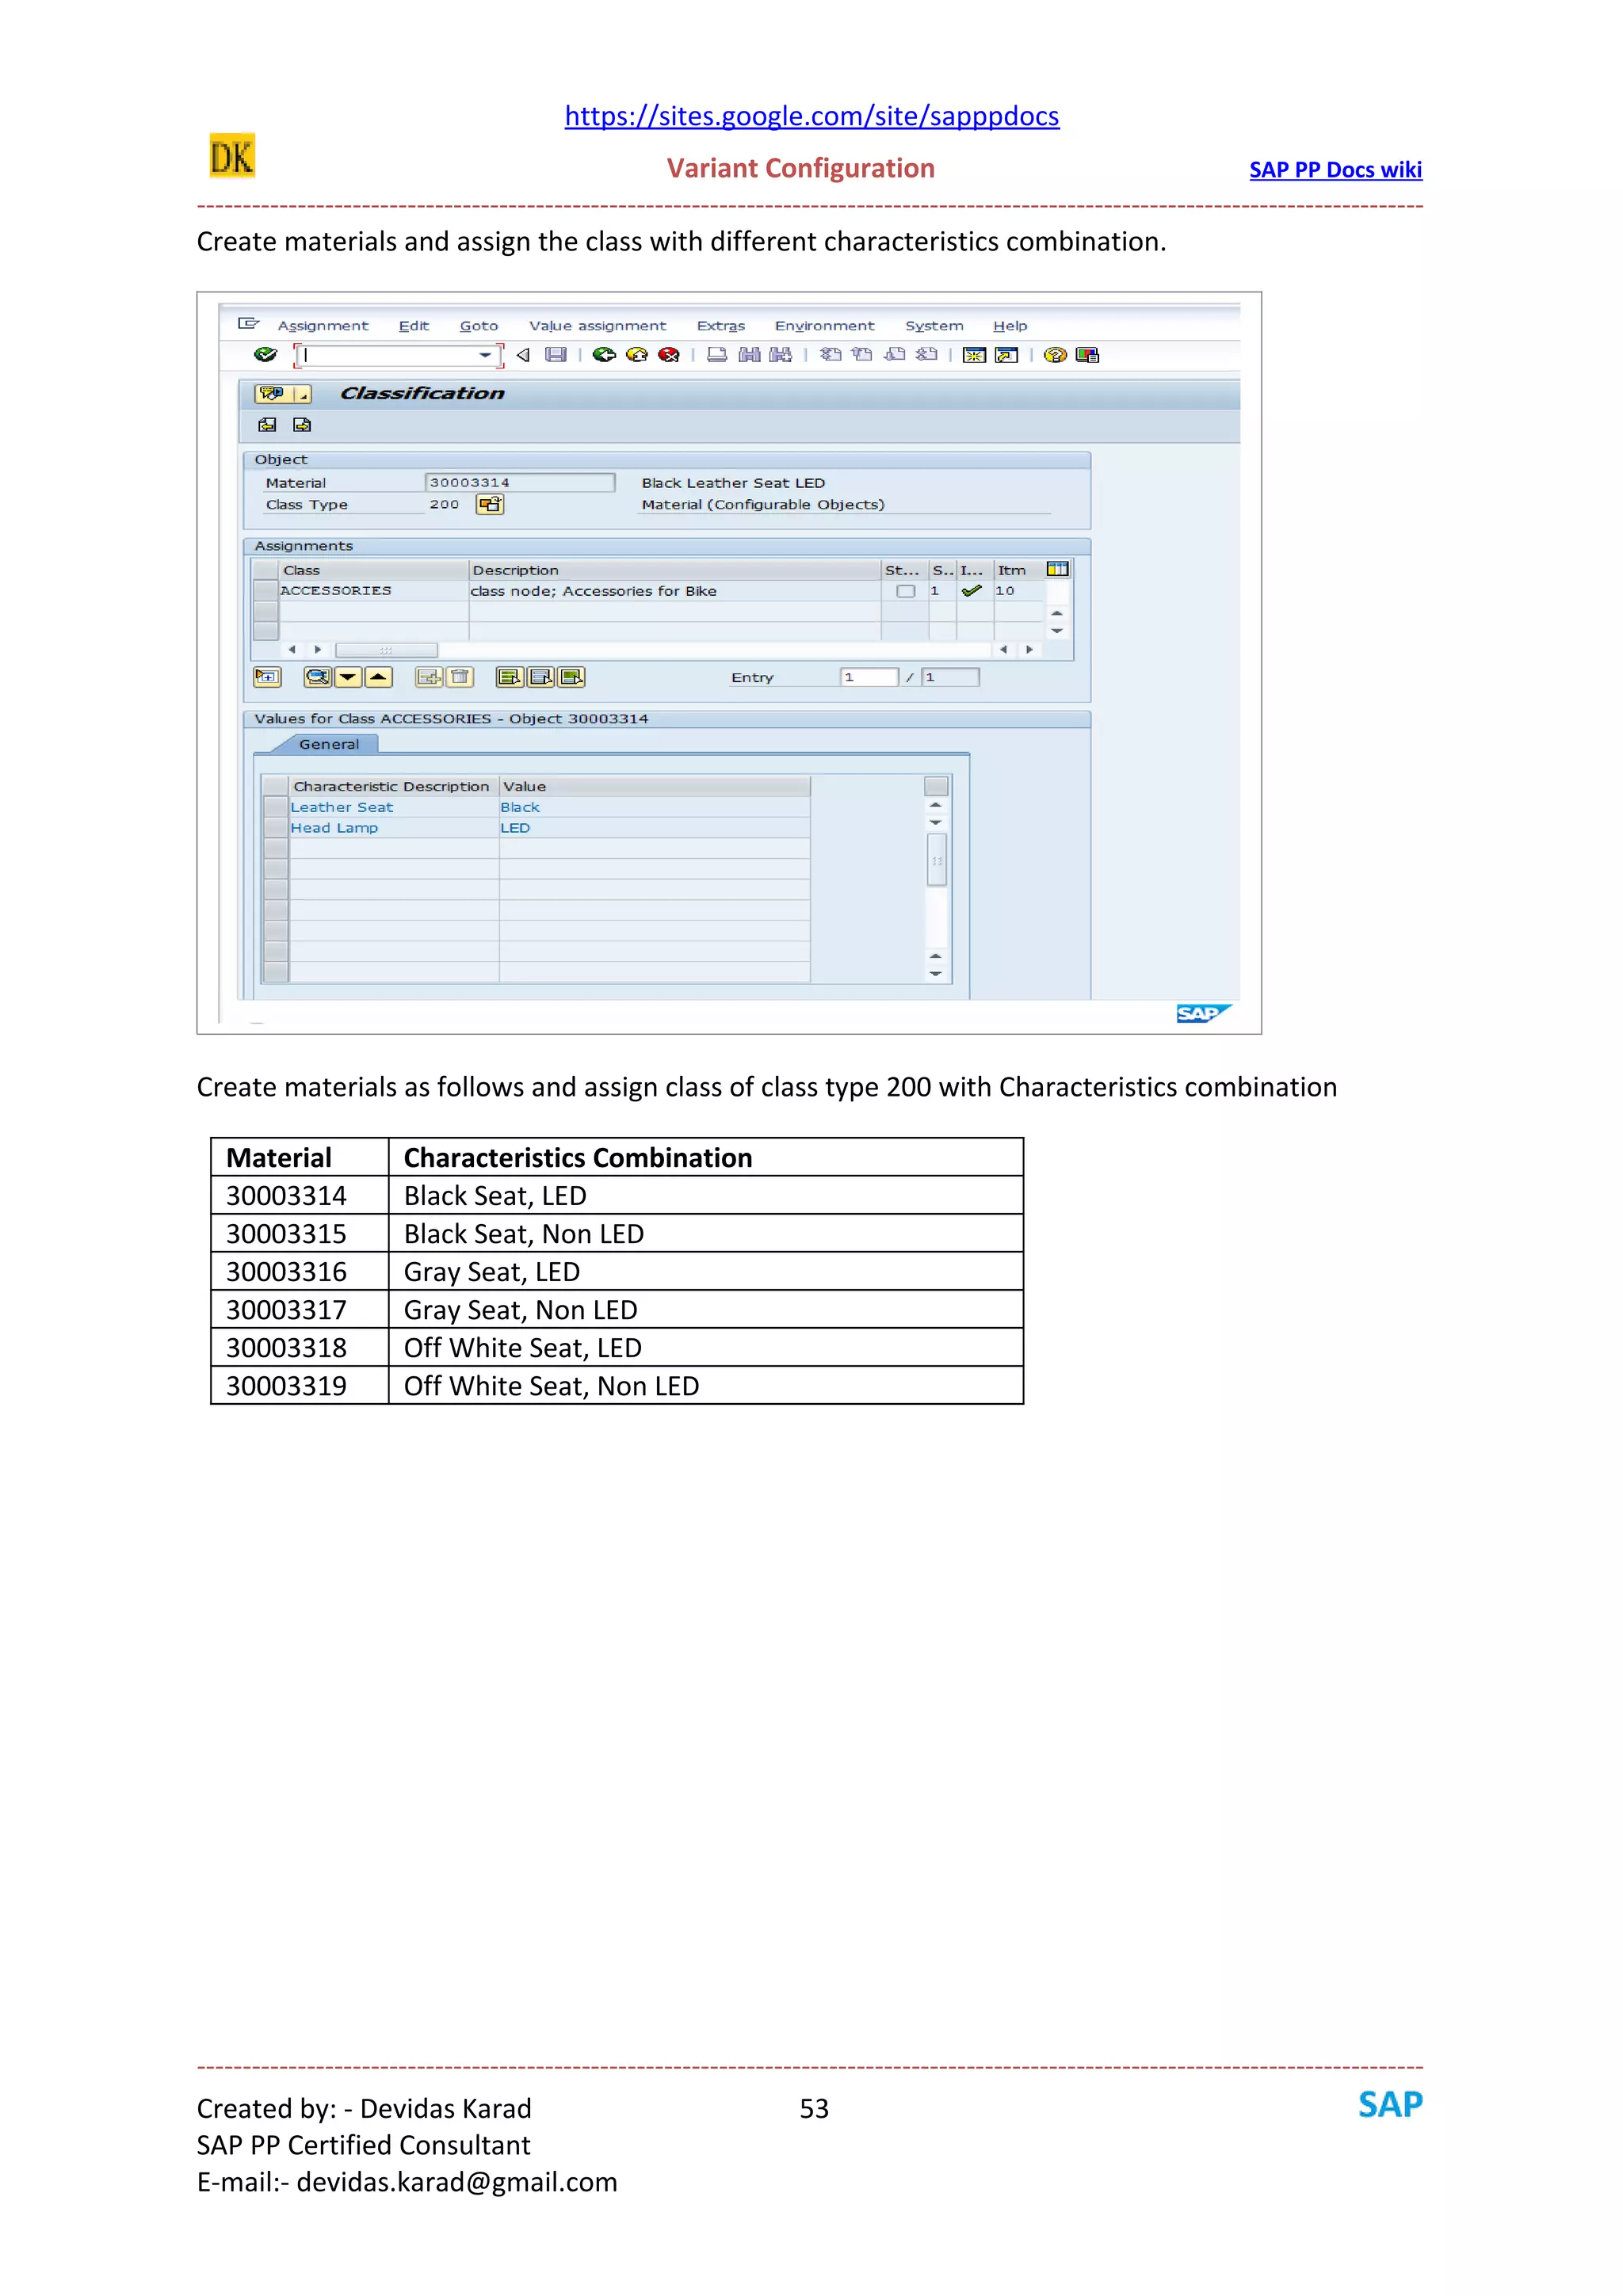Click the yellow Help question mark icon
The width and height of the screenshot is (1623, 2296).
1055,355
